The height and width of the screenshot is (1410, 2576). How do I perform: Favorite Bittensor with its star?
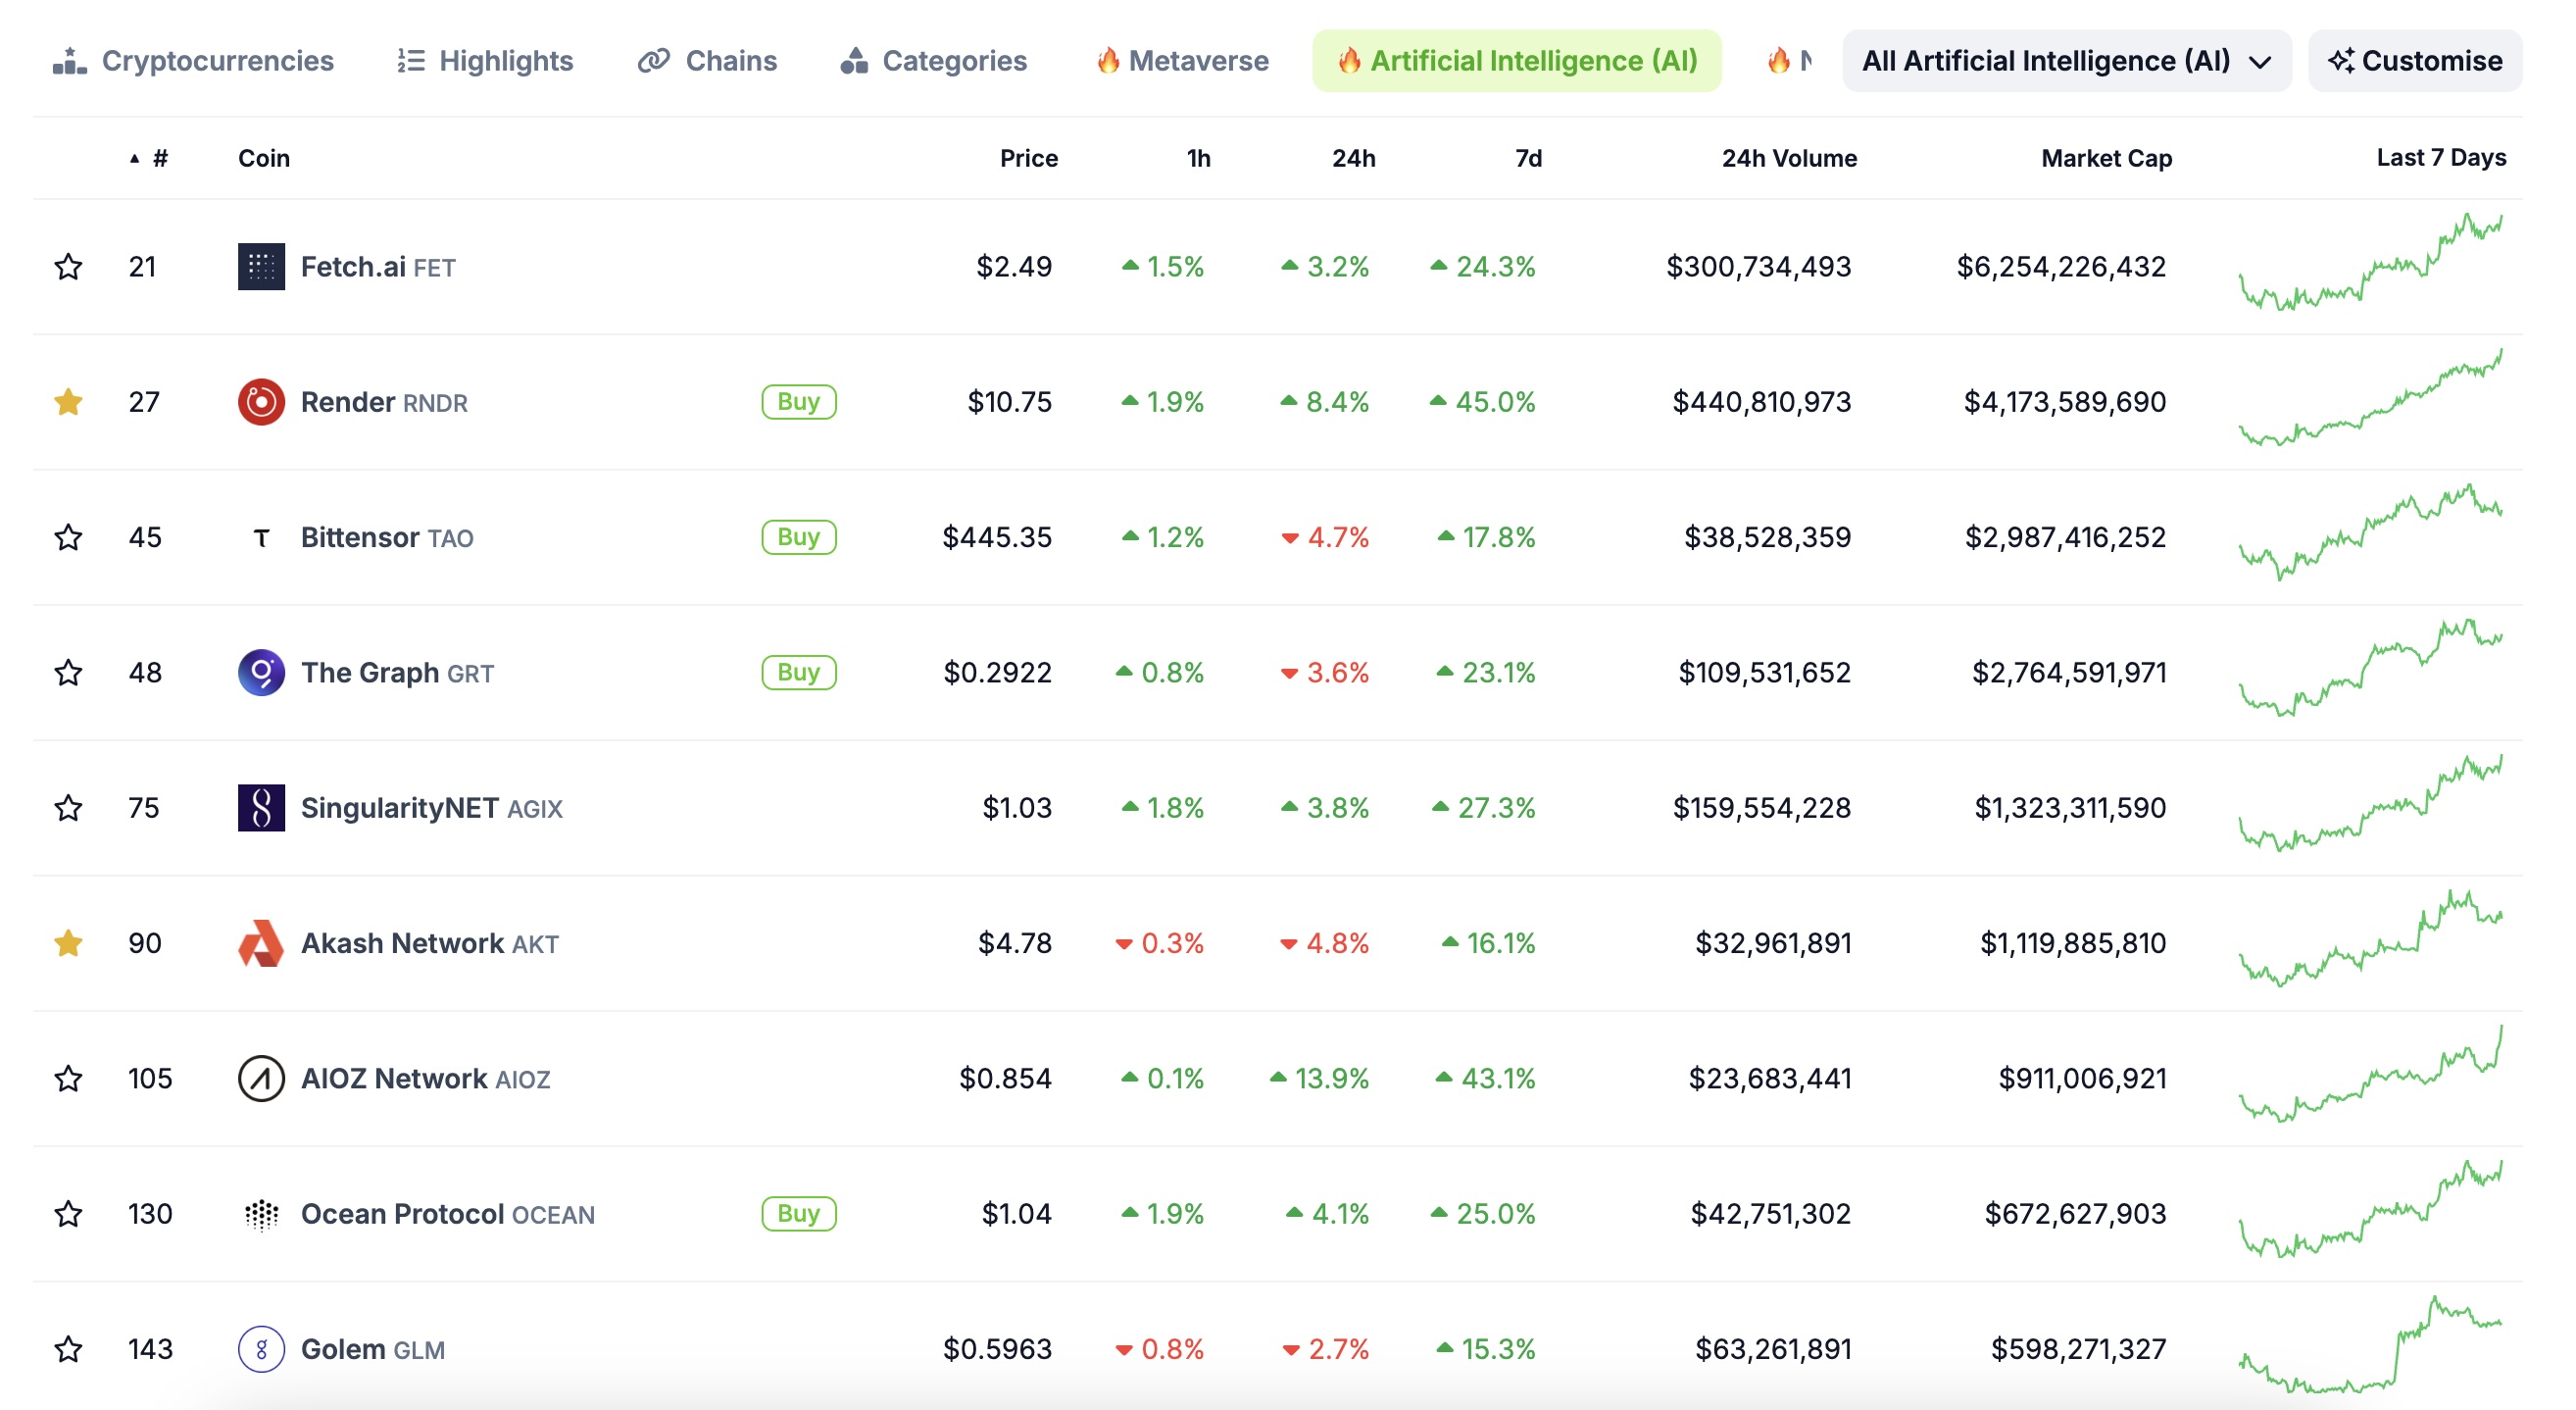[68, 538]
